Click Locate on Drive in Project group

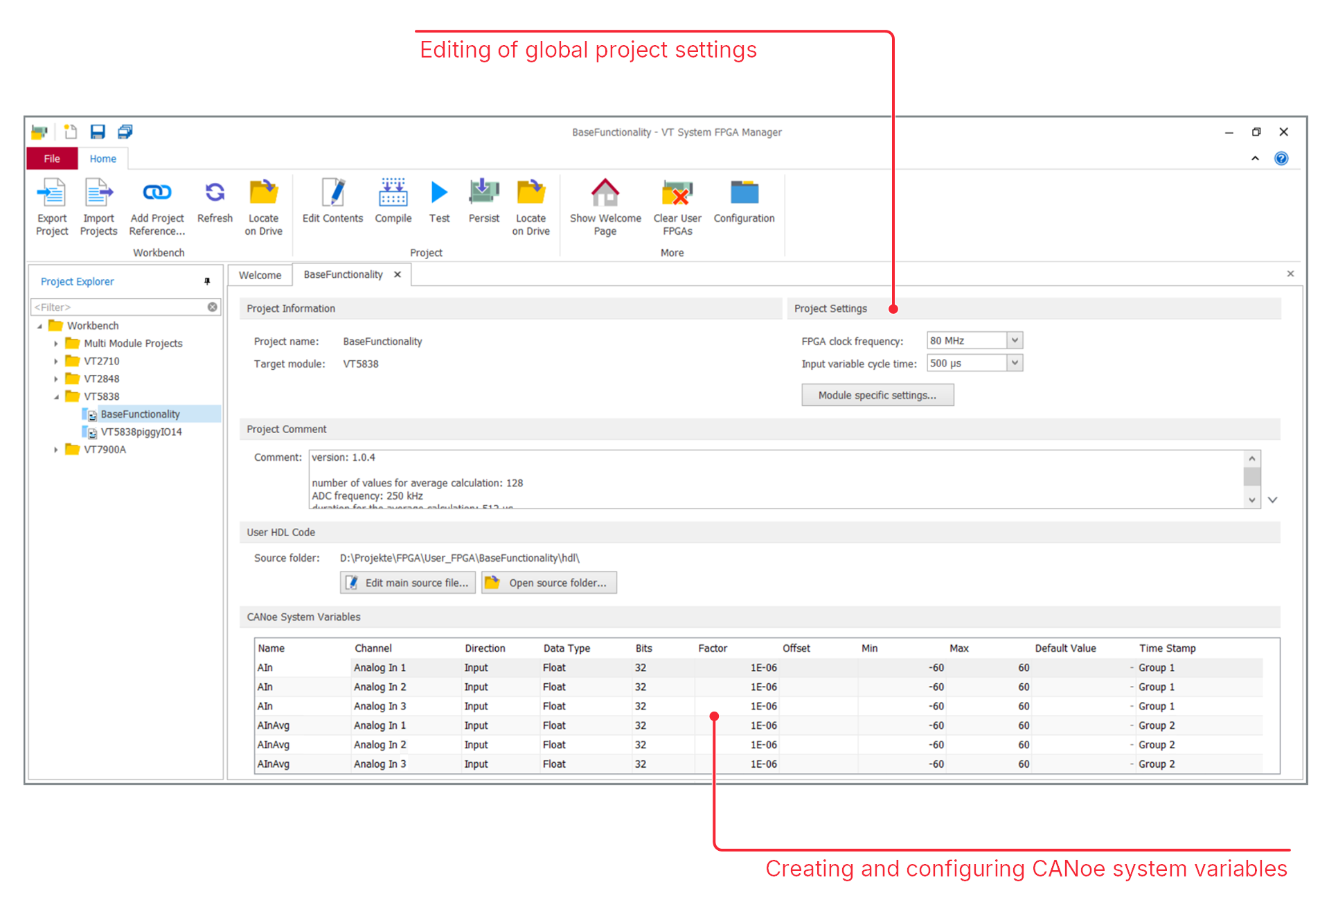[x=531, y=207]
